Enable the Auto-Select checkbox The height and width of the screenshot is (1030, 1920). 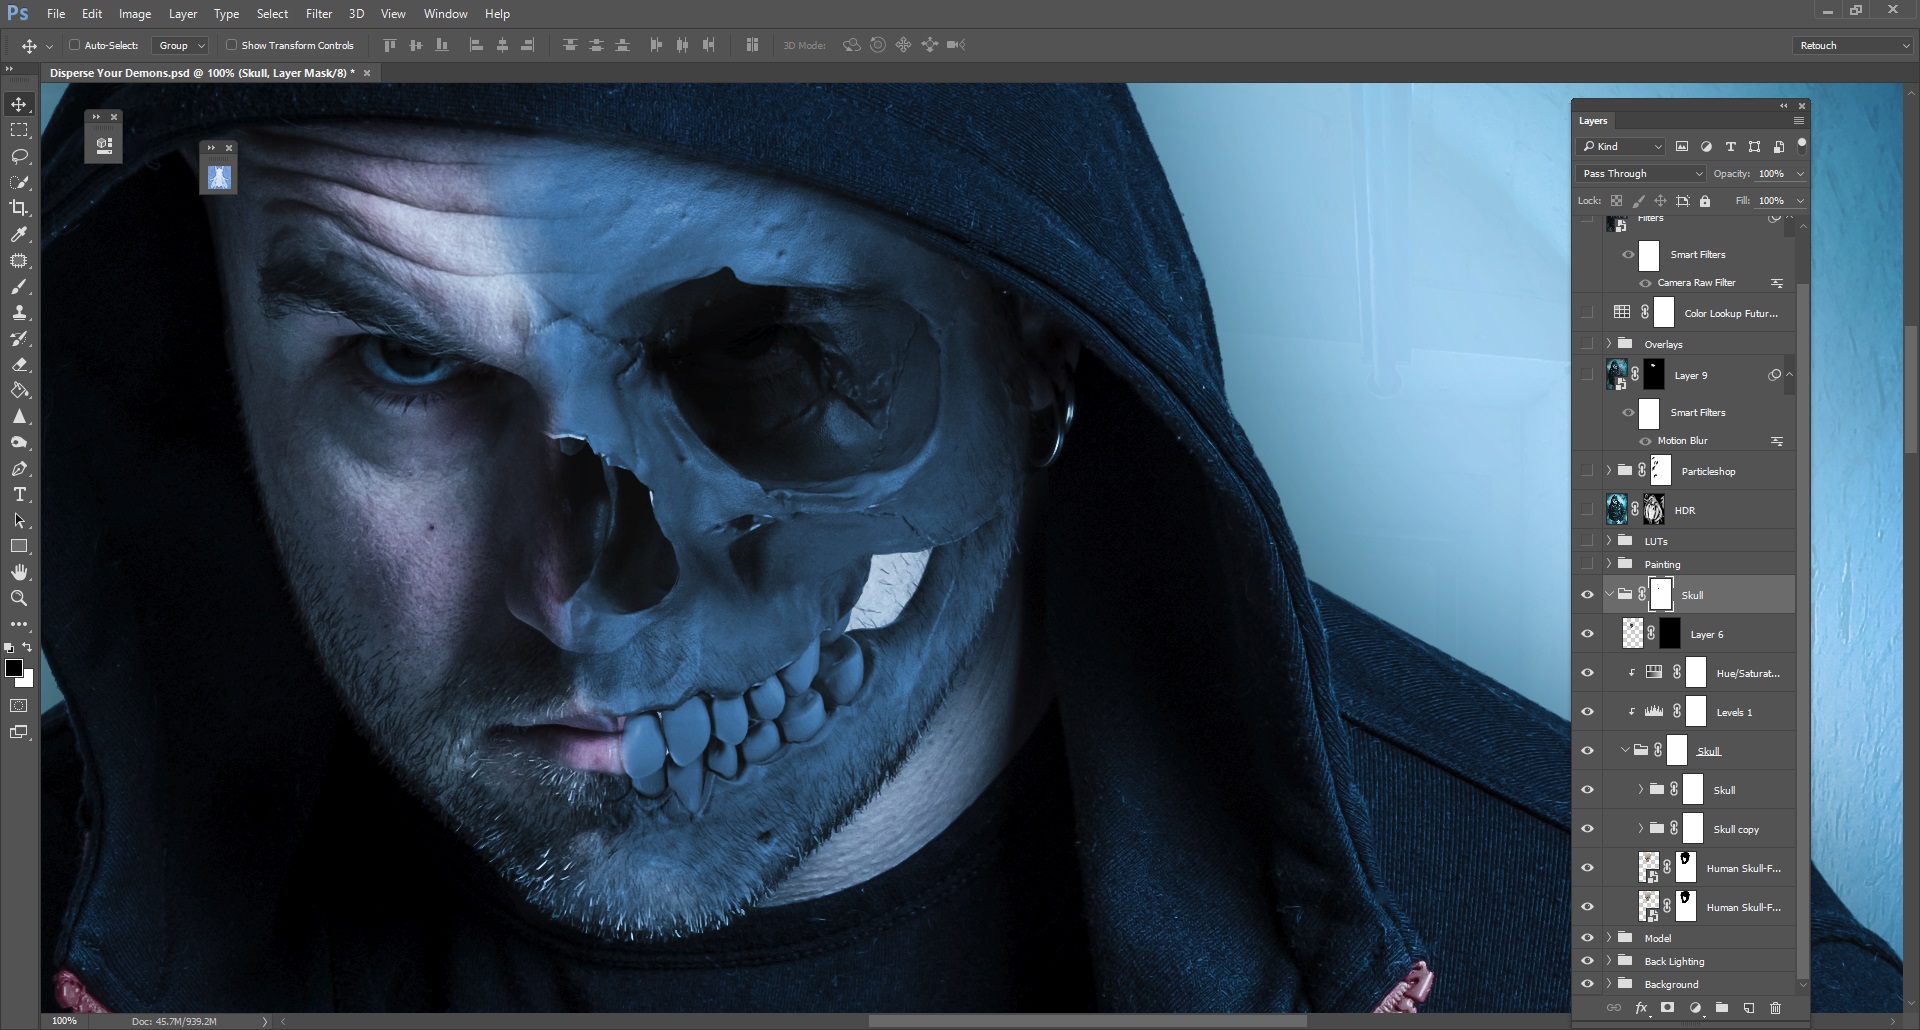76,45
